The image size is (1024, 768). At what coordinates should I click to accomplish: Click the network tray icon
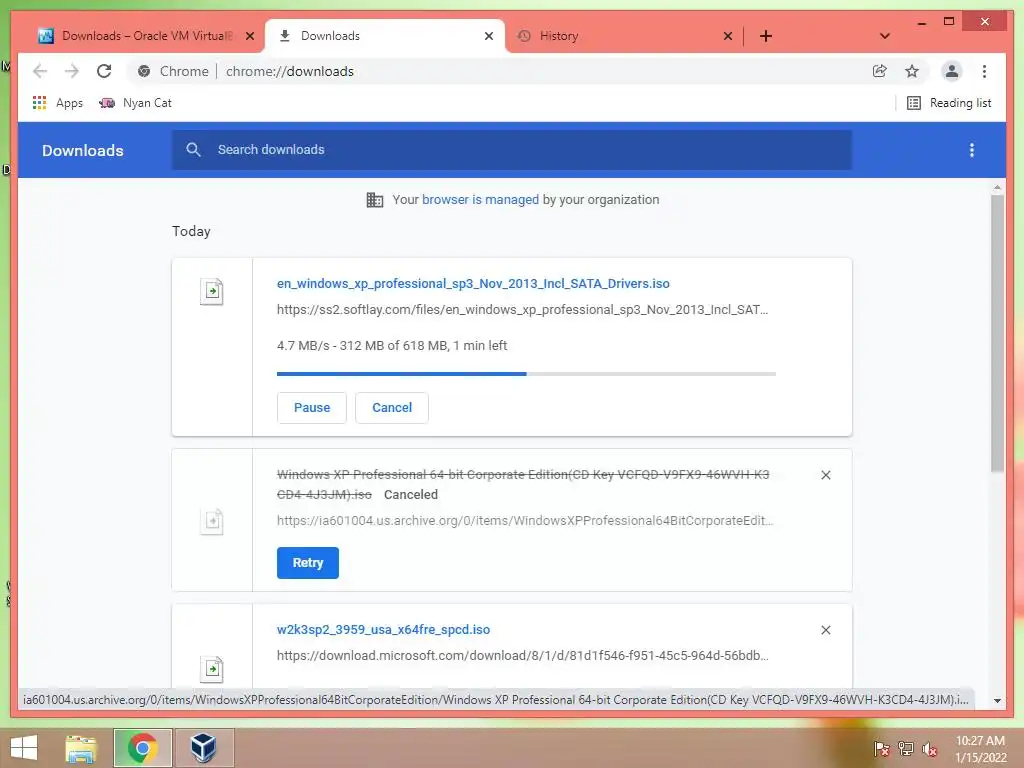[x=906, y=749]
